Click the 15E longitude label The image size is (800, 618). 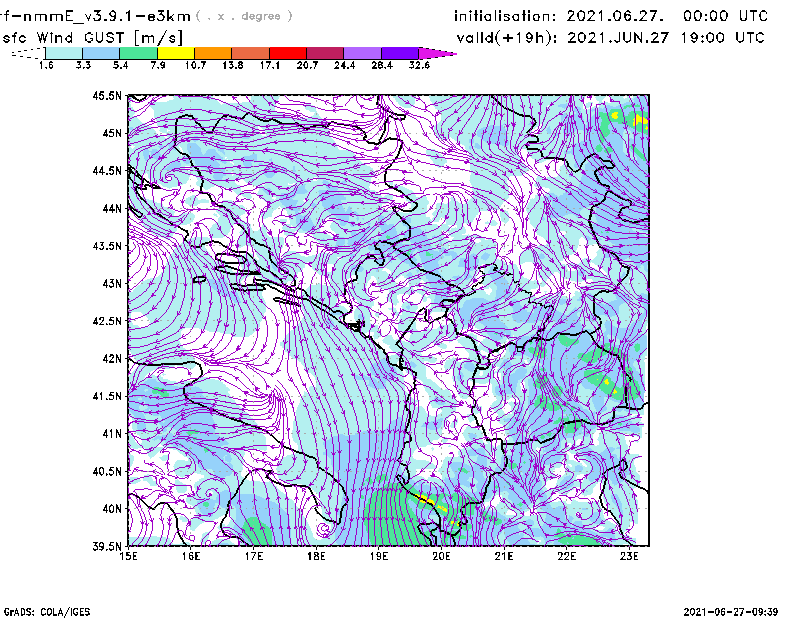pyautogui.click(x=128, y=556)
